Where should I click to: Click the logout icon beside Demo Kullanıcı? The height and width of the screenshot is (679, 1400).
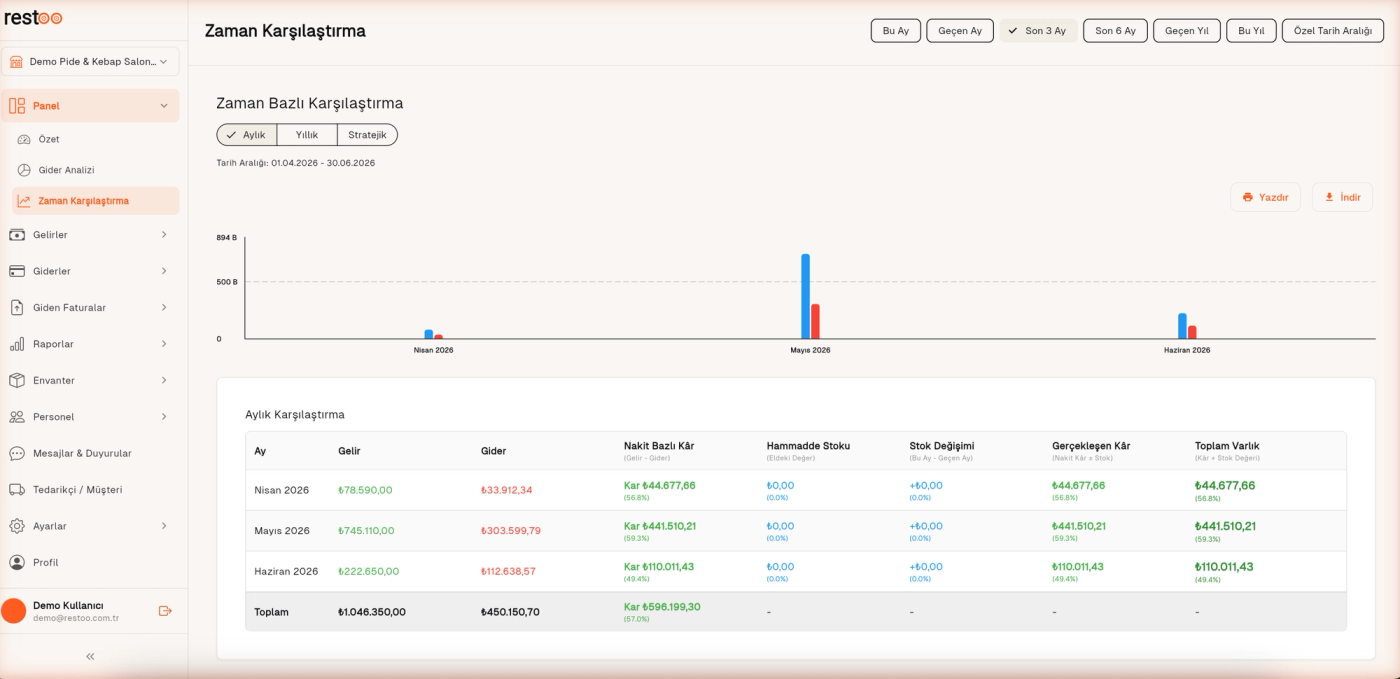click(x=166, y=611)
